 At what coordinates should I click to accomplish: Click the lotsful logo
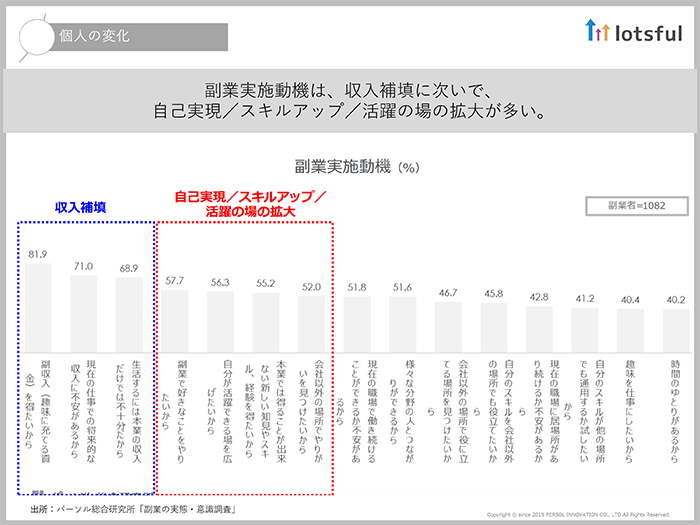coord(634,31)
